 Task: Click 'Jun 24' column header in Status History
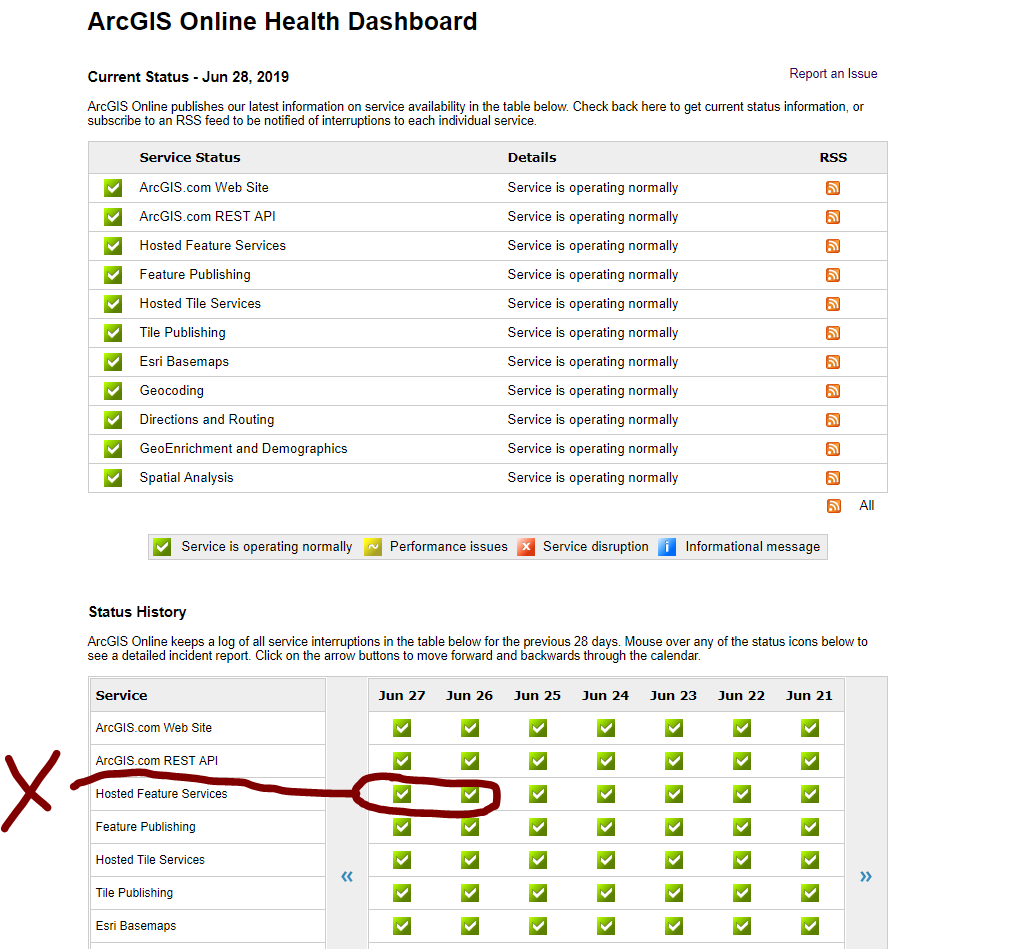[605, 695]
